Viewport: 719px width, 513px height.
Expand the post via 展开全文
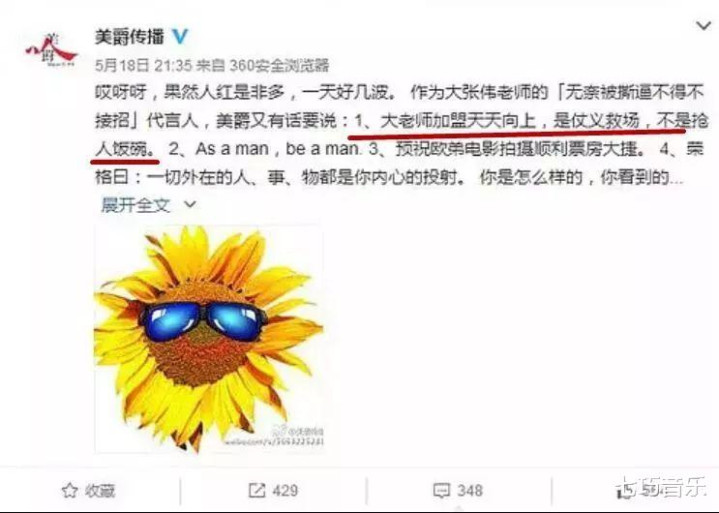[x=136, y=205]
